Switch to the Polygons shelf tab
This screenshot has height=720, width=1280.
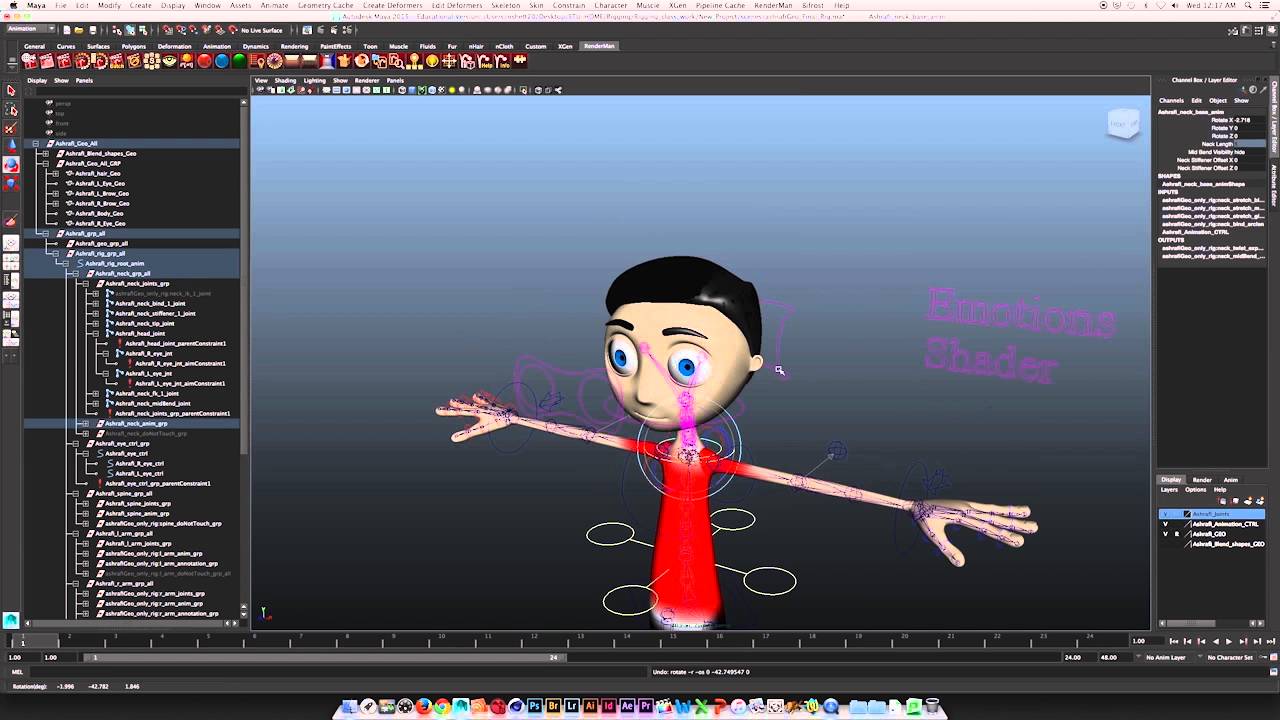coord(133,46)
